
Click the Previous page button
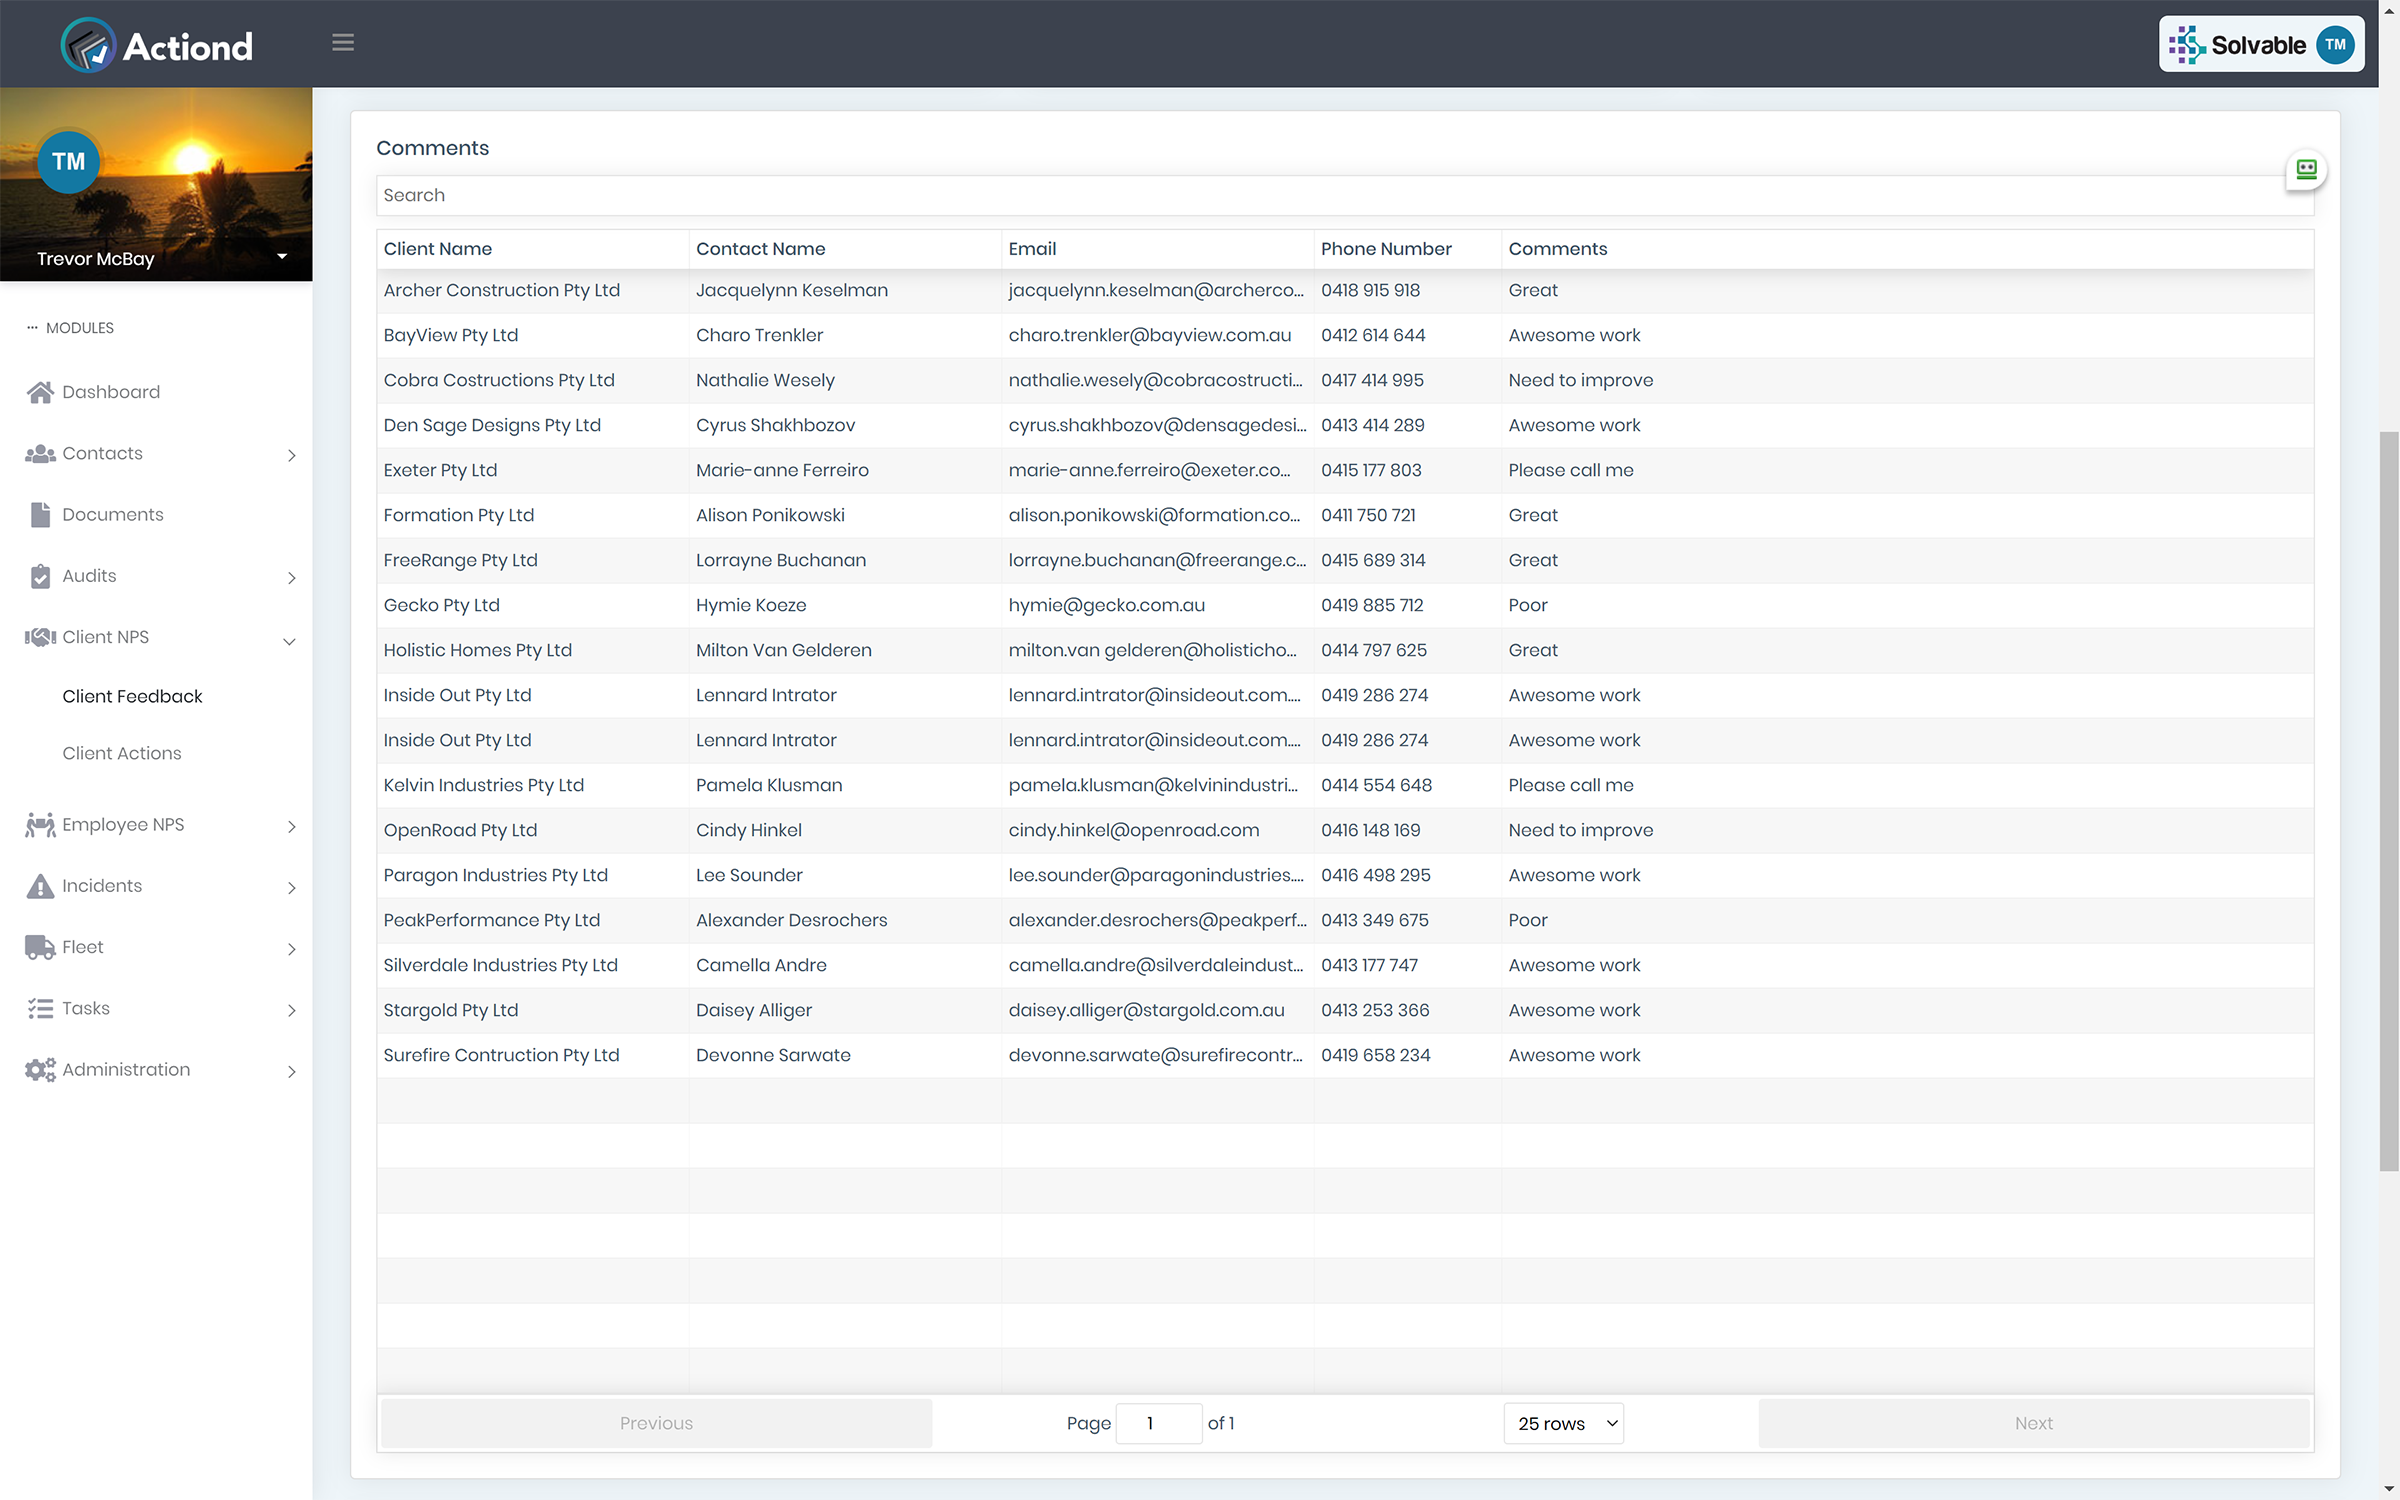click(x=657, y=1422)
